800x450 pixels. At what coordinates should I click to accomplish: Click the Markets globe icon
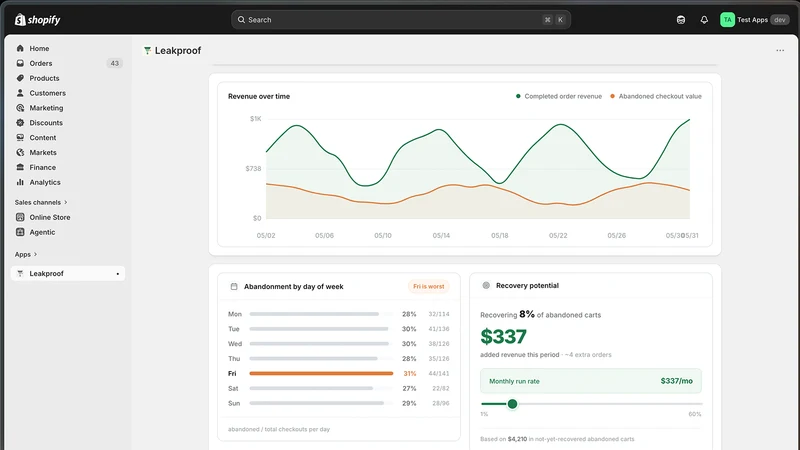[20, 152]
